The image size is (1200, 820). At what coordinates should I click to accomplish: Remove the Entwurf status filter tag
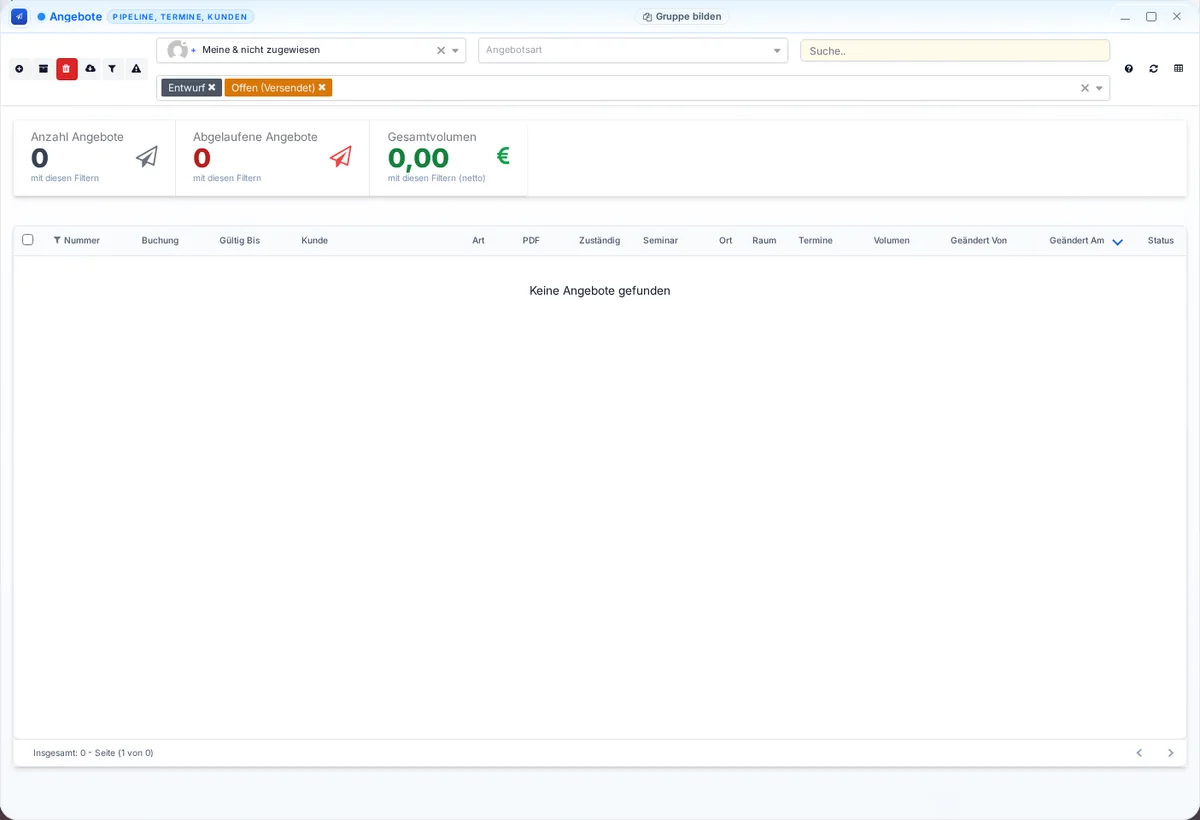[212, 88]
